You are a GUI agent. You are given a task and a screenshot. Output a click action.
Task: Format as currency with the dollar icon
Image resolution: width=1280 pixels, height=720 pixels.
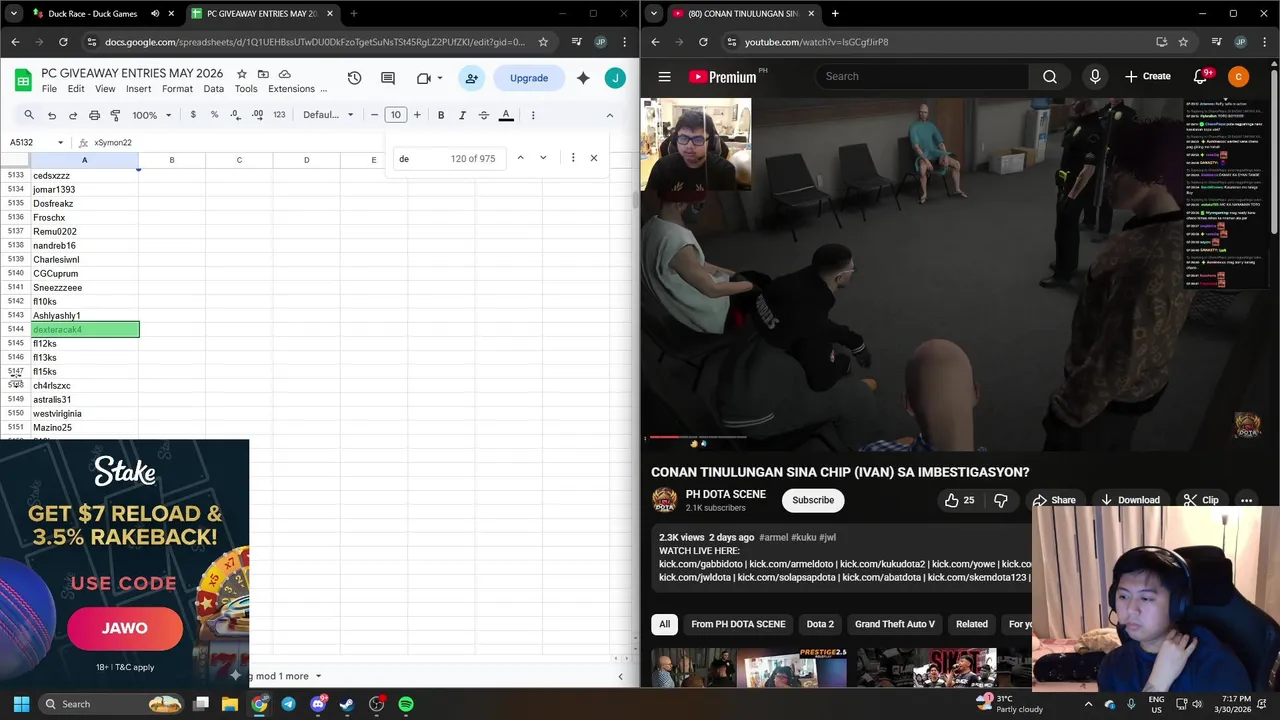(x=193, y=115)
